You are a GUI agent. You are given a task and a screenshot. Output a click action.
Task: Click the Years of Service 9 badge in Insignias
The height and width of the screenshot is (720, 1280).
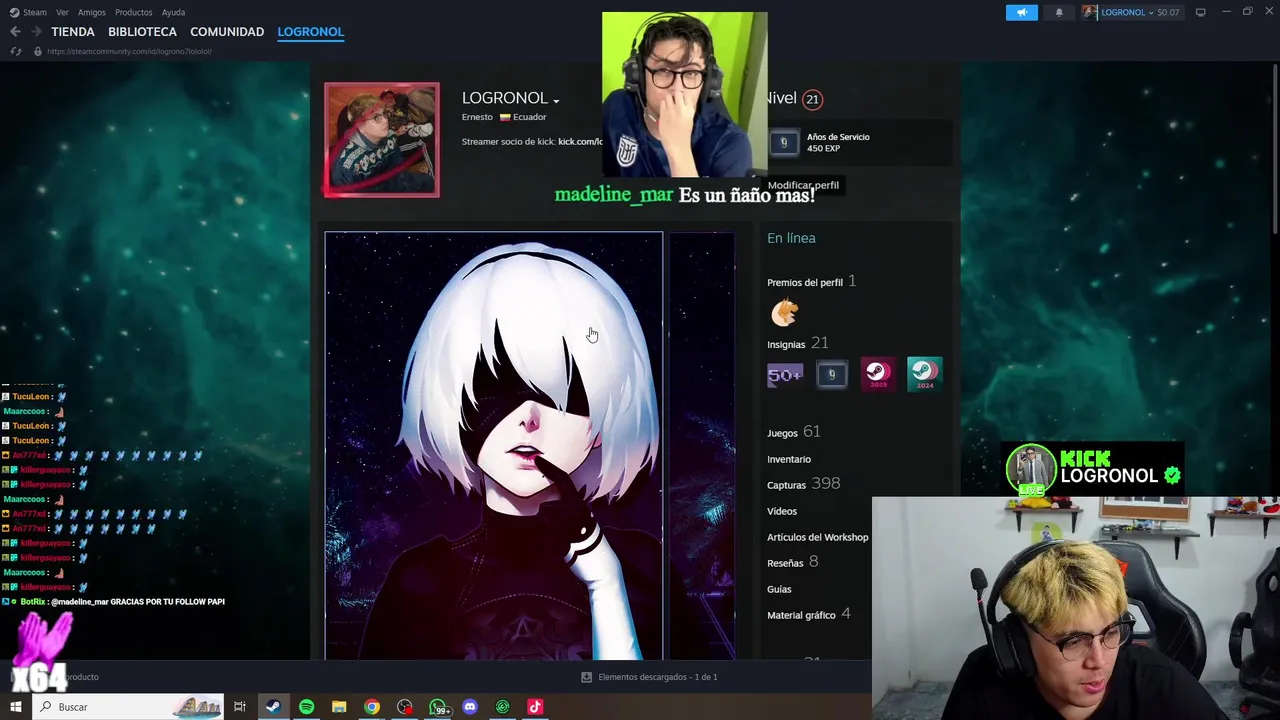pos(831,374)
